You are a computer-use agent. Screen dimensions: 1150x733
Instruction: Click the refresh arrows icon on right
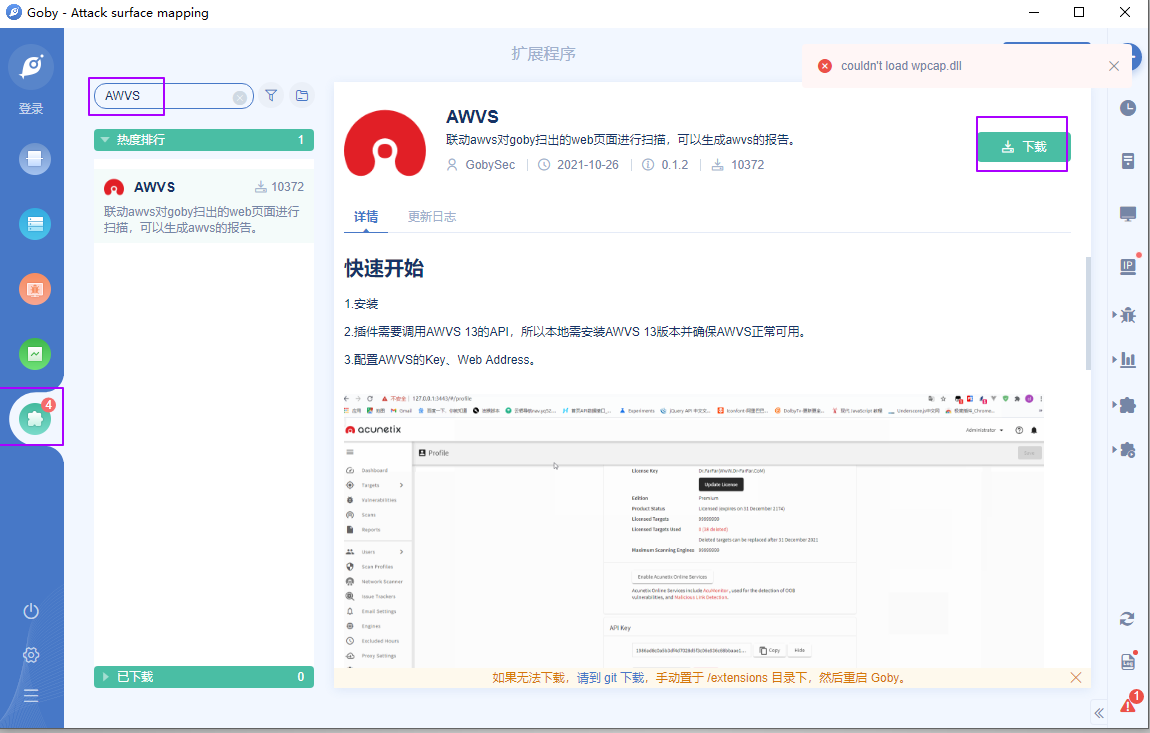click(1127, 619)
